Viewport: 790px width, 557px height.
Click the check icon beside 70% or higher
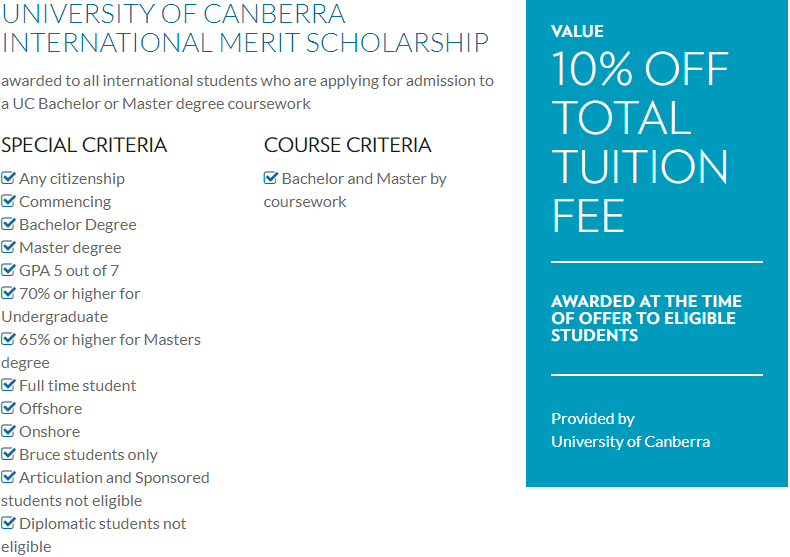[8, 293]
